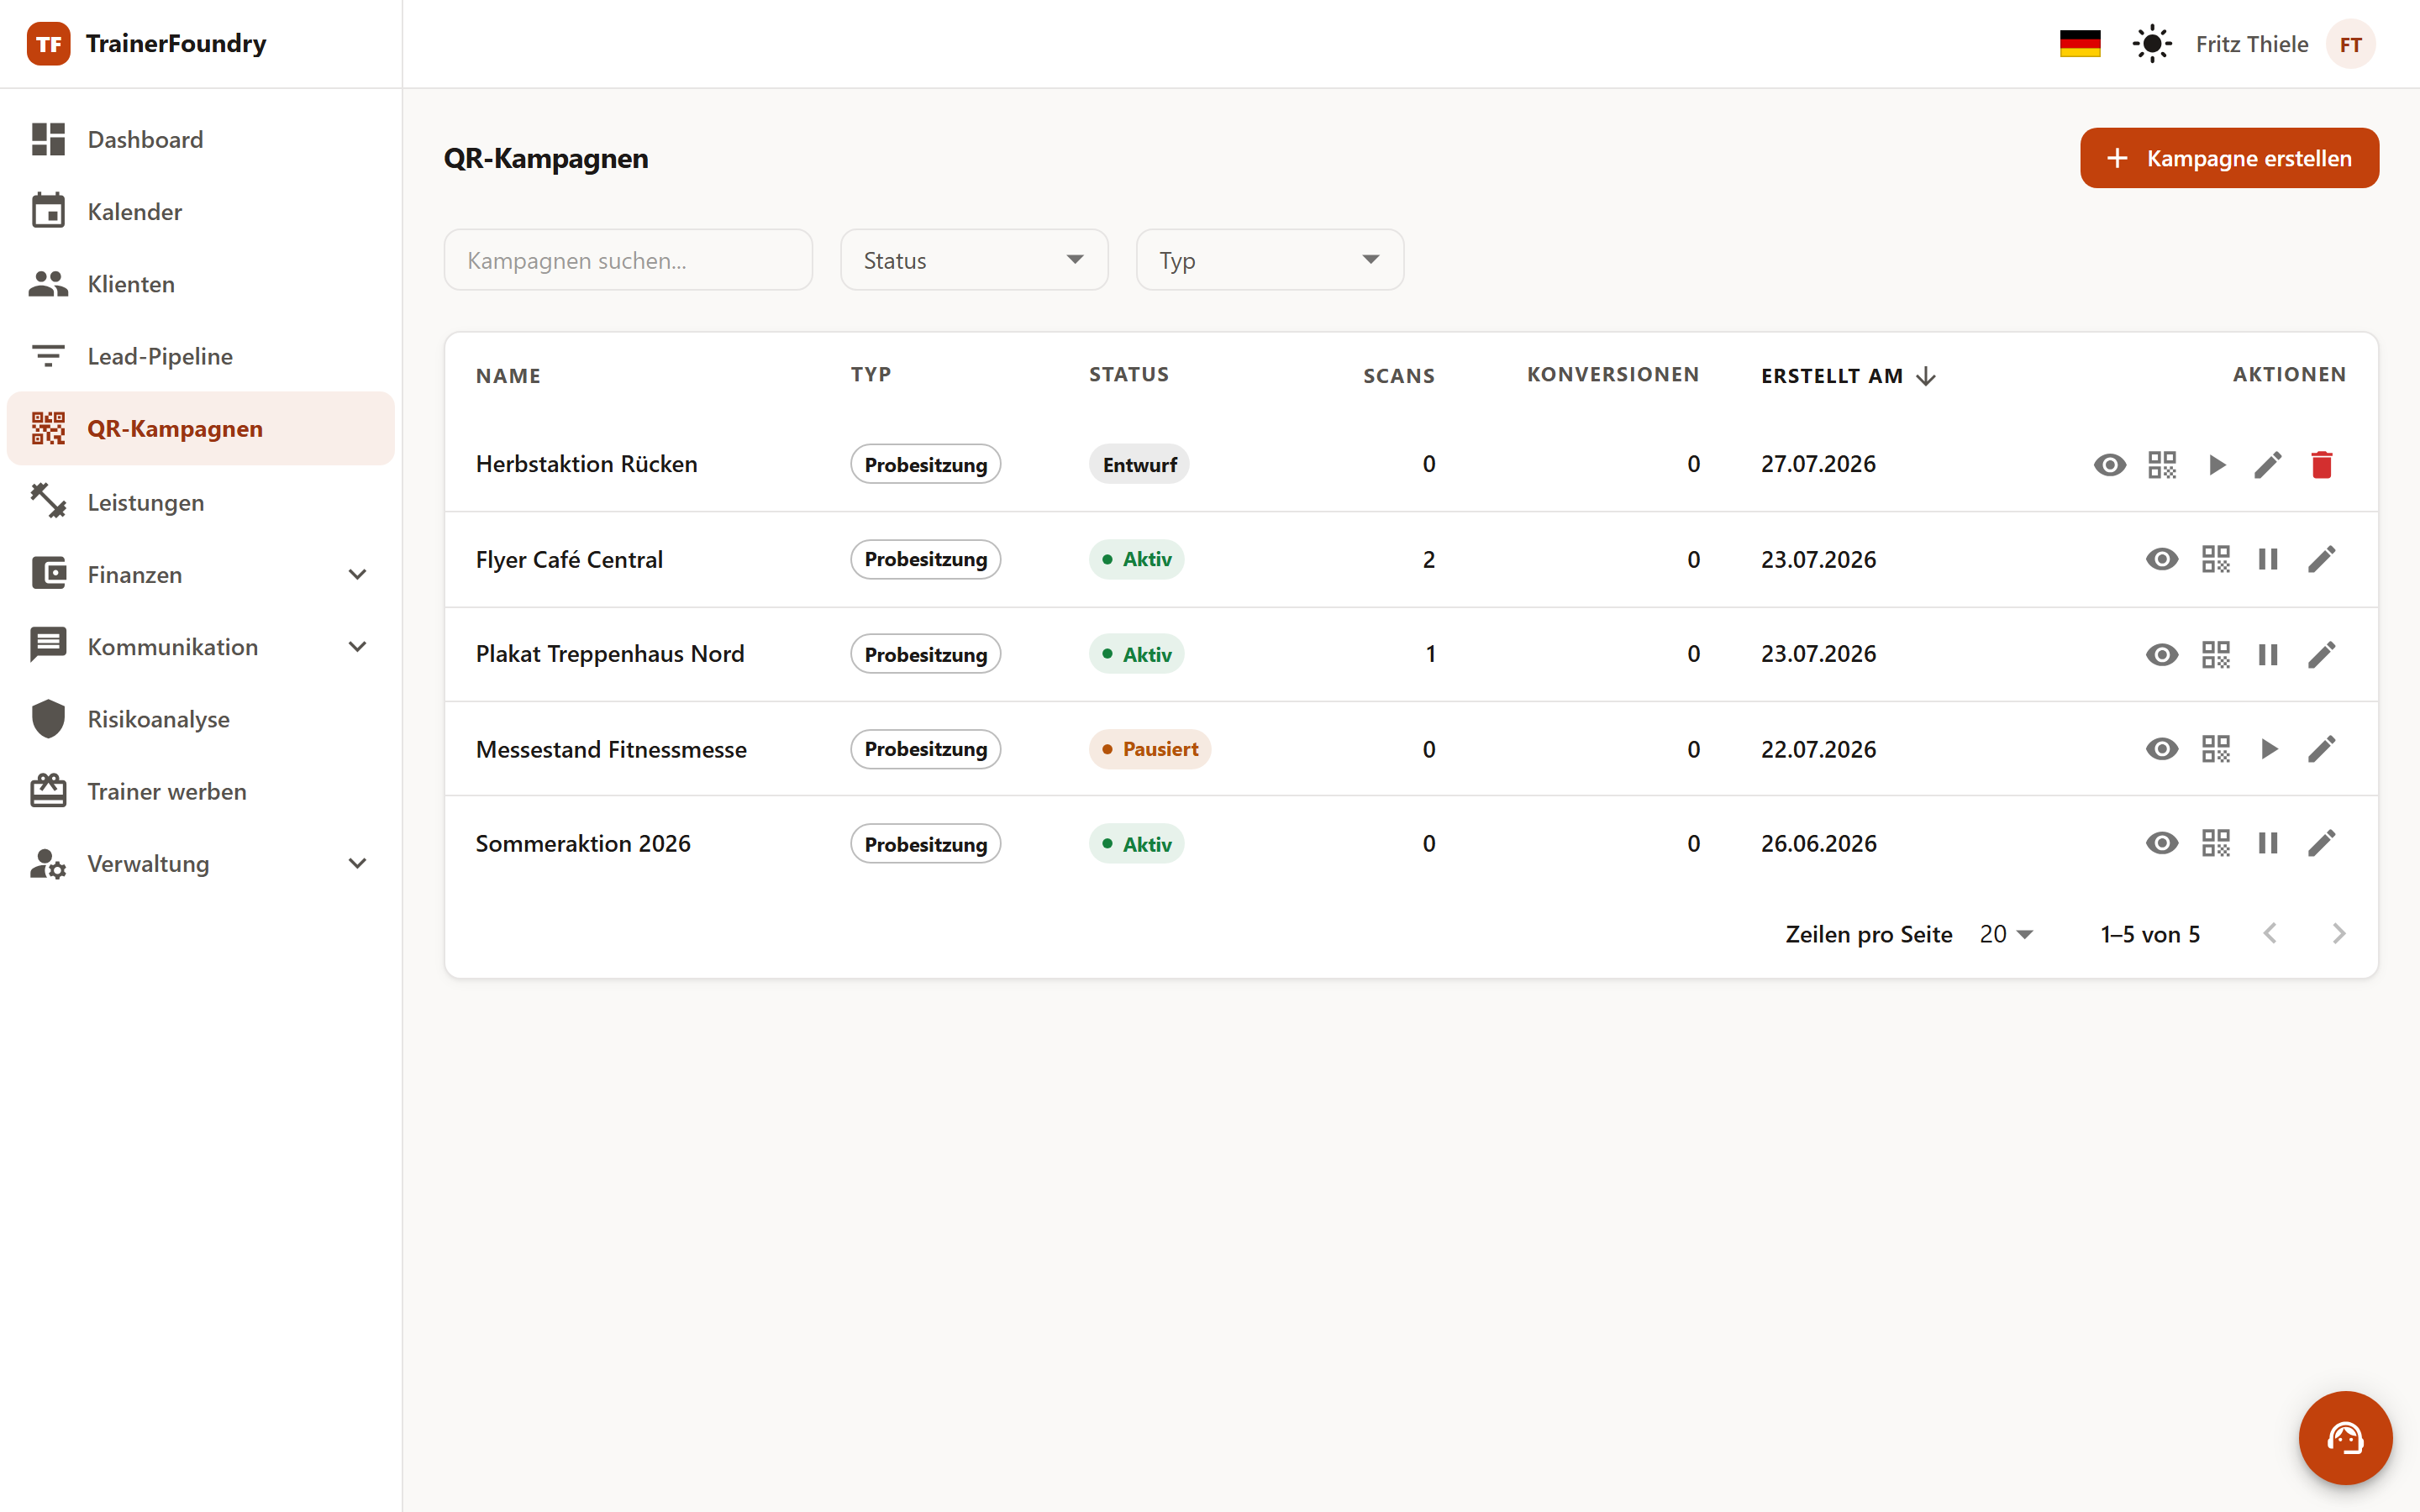Click the Fritz Thiele user name
This screenshot has height=1512, width=2420.
click(2252, 44)
